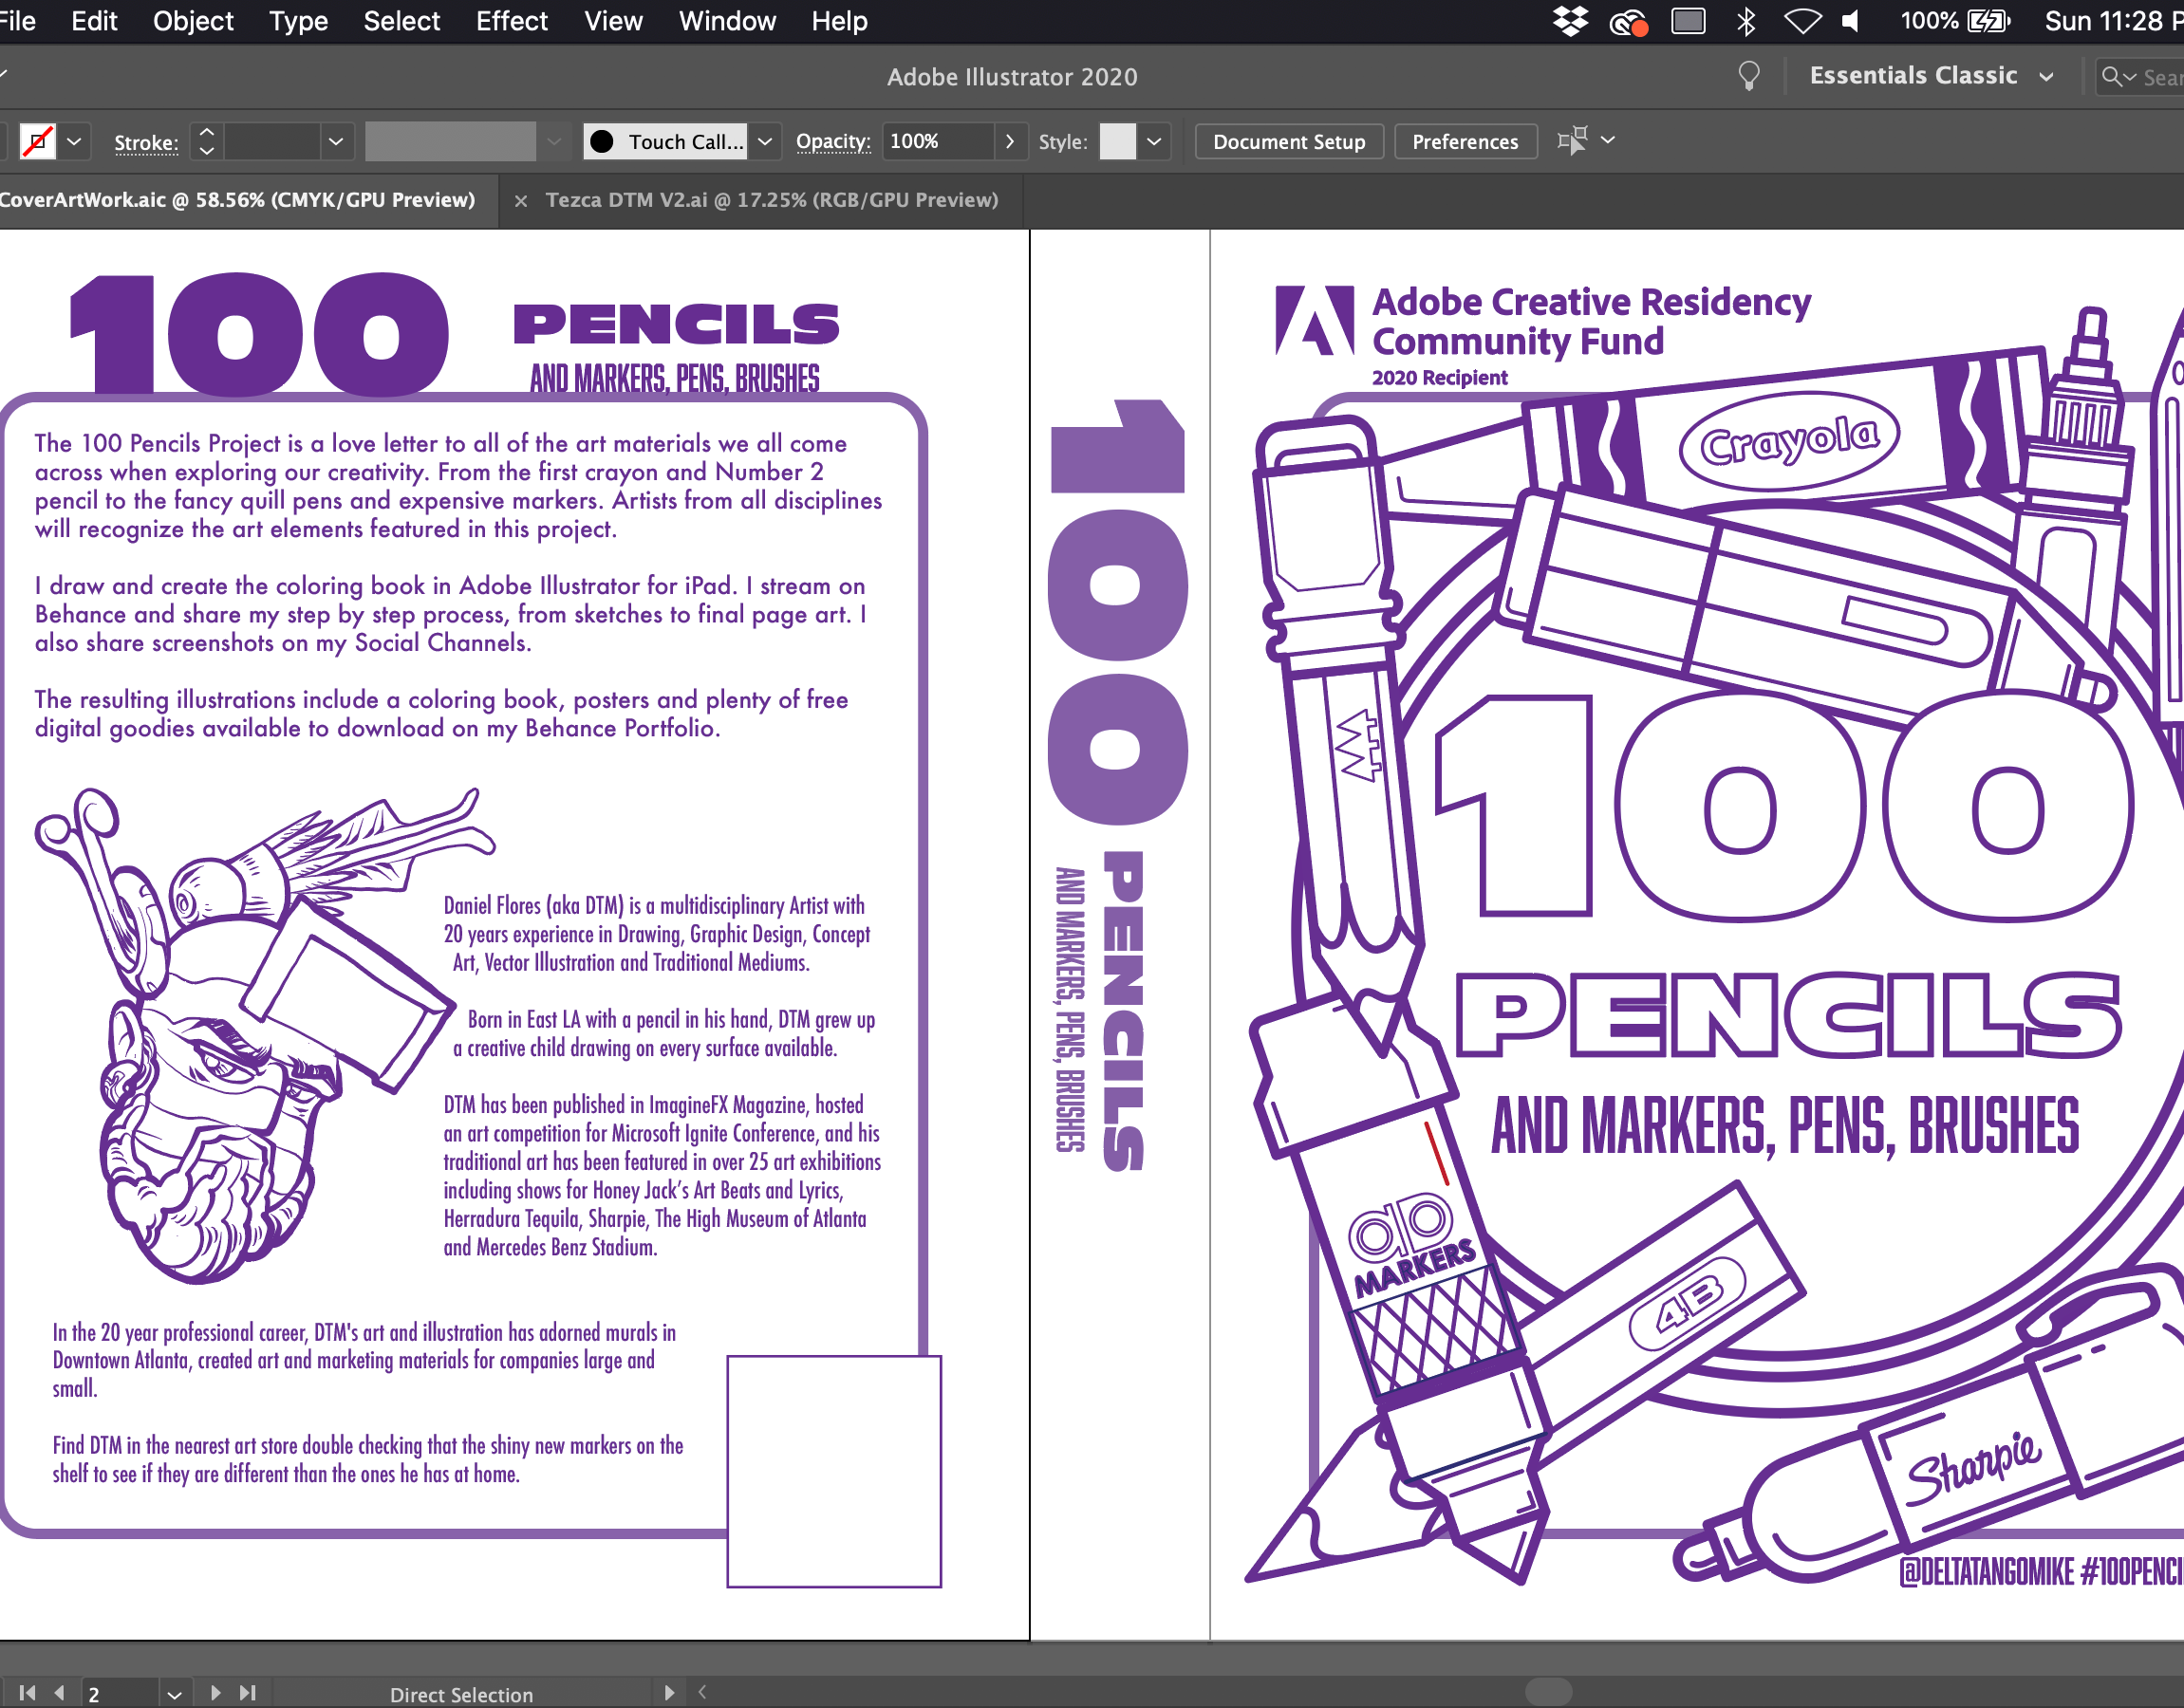Click the volume speaker icon
Viewport: 2184px width, 1708px height.
[1851, 21]
